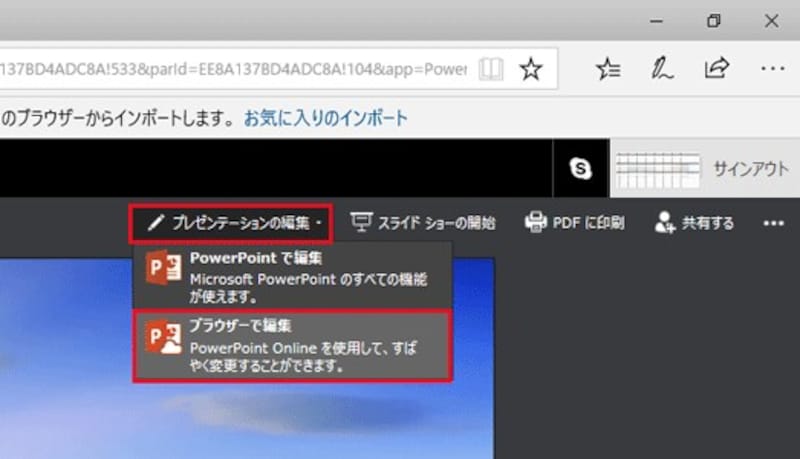
Task: Open Edge's more settings ellipsis
Action: tap(772, 69)
